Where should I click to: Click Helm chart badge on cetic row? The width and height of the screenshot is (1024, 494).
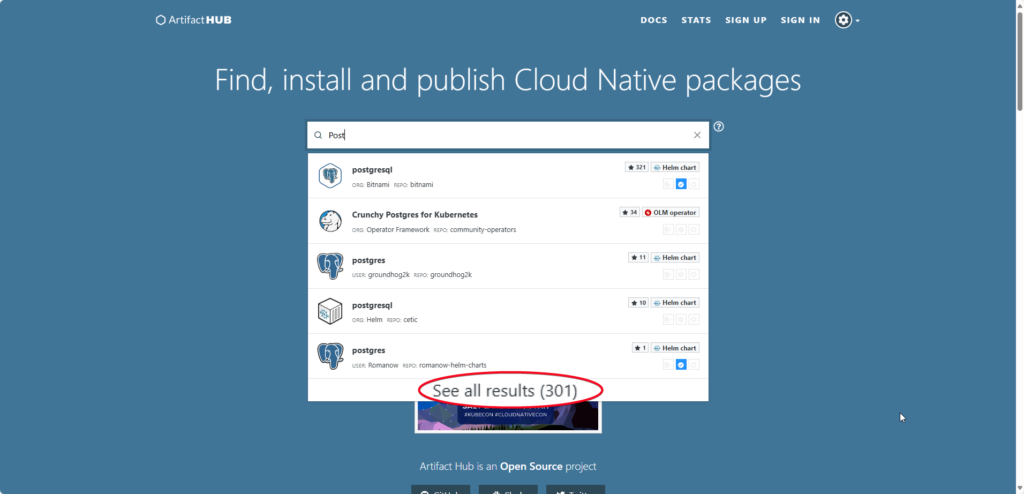coord(675,303)
